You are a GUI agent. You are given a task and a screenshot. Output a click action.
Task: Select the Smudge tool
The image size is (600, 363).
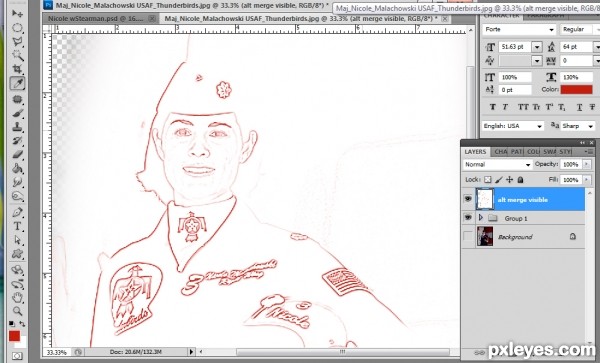click(17, 182)
